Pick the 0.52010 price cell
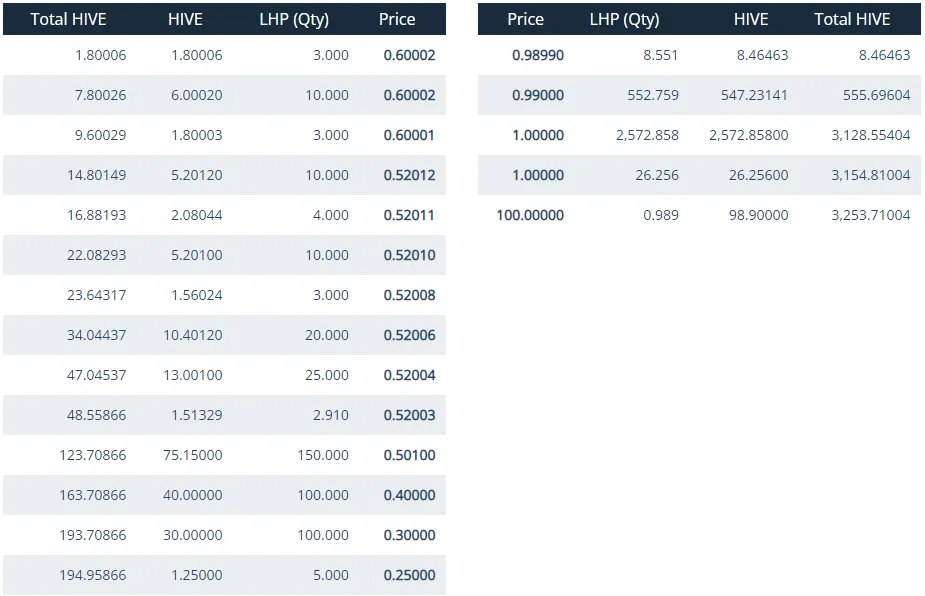Screen dimensions: 925x596 pos(409,256)
